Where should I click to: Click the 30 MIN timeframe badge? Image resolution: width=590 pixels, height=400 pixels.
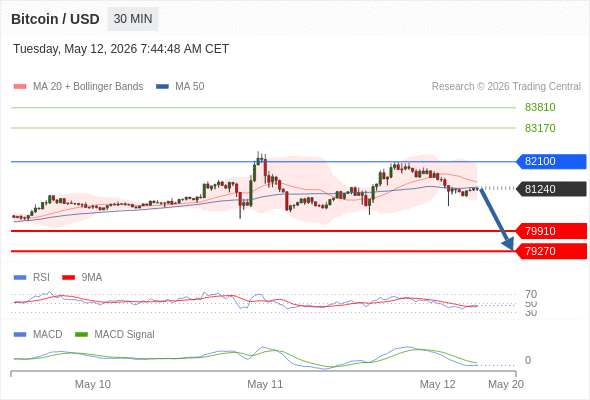133,19
